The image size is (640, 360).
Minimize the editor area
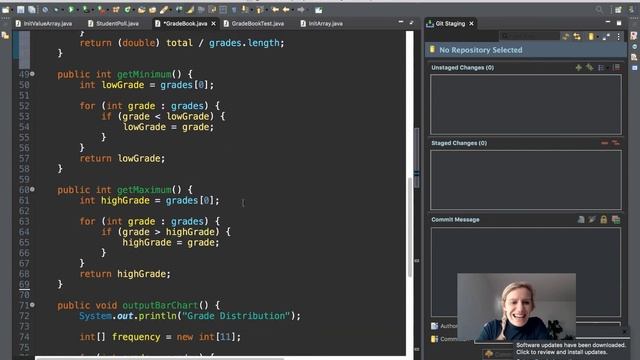pyautogui.click(x=401, y=22)
